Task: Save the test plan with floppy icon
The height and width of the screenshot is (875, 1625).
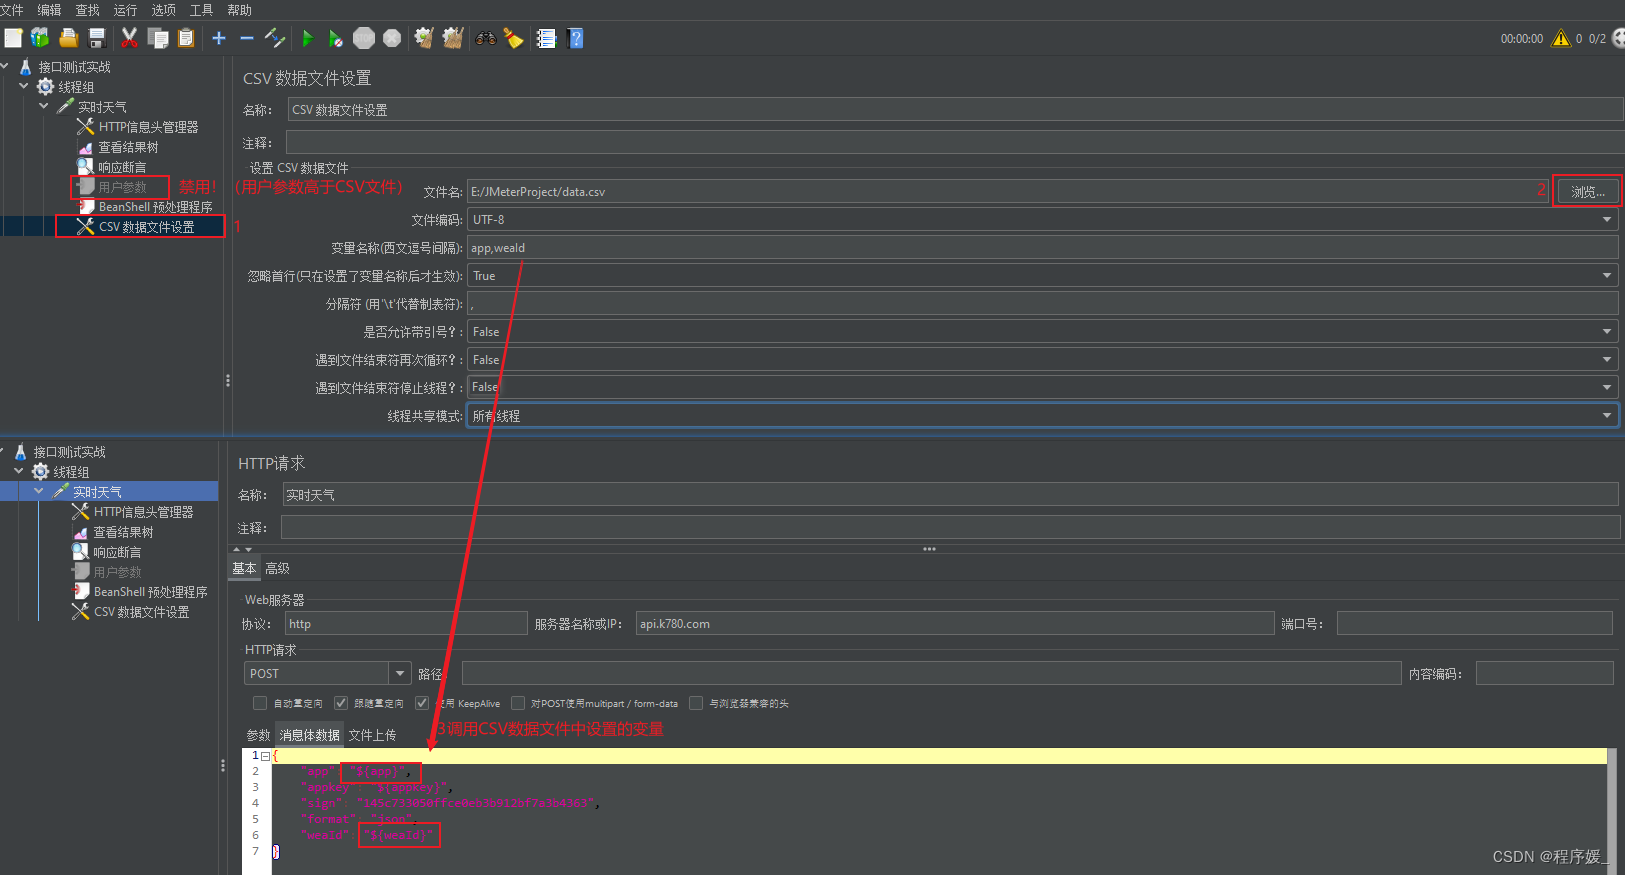Action: (x=97, y=38)
